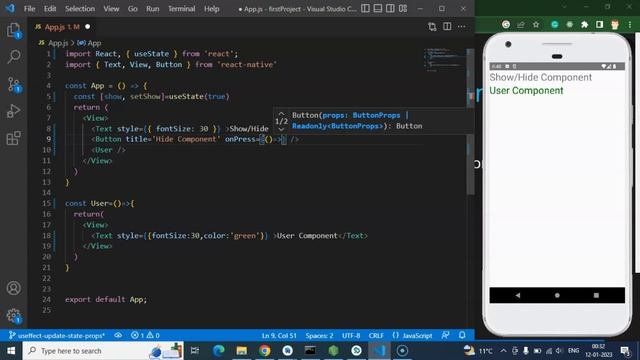
Task: Open changes compare icon in editor toolbar
Action: [432, 27]
